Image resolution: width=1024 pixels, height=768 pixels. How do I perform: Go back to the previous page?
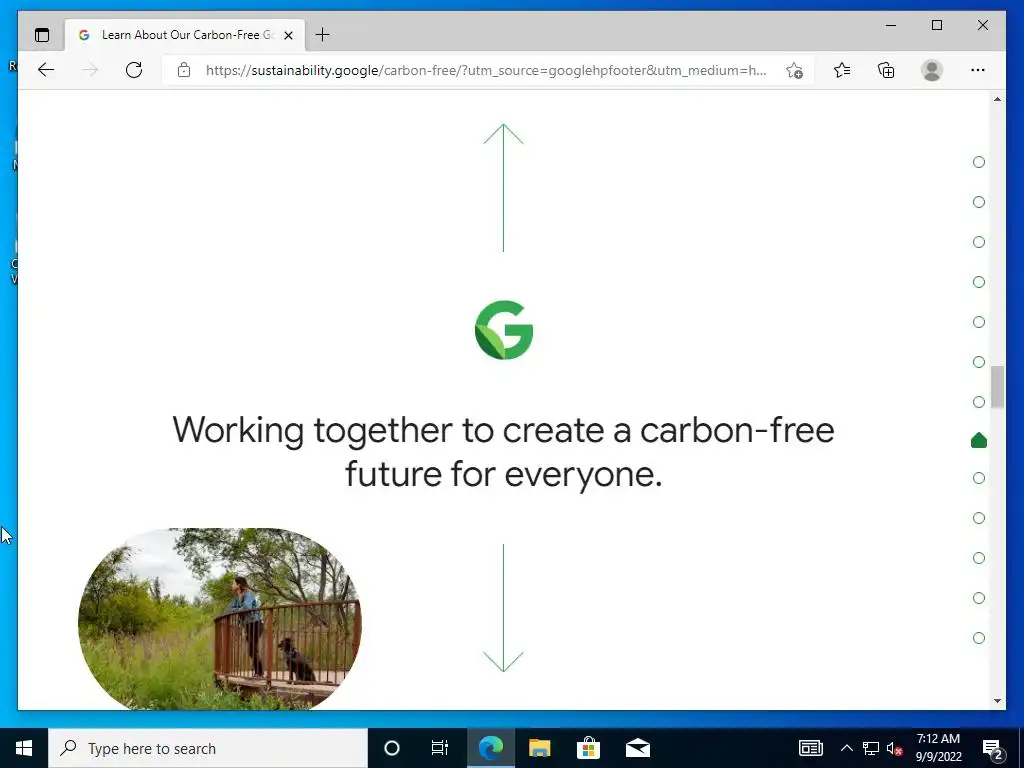(46, 70)
